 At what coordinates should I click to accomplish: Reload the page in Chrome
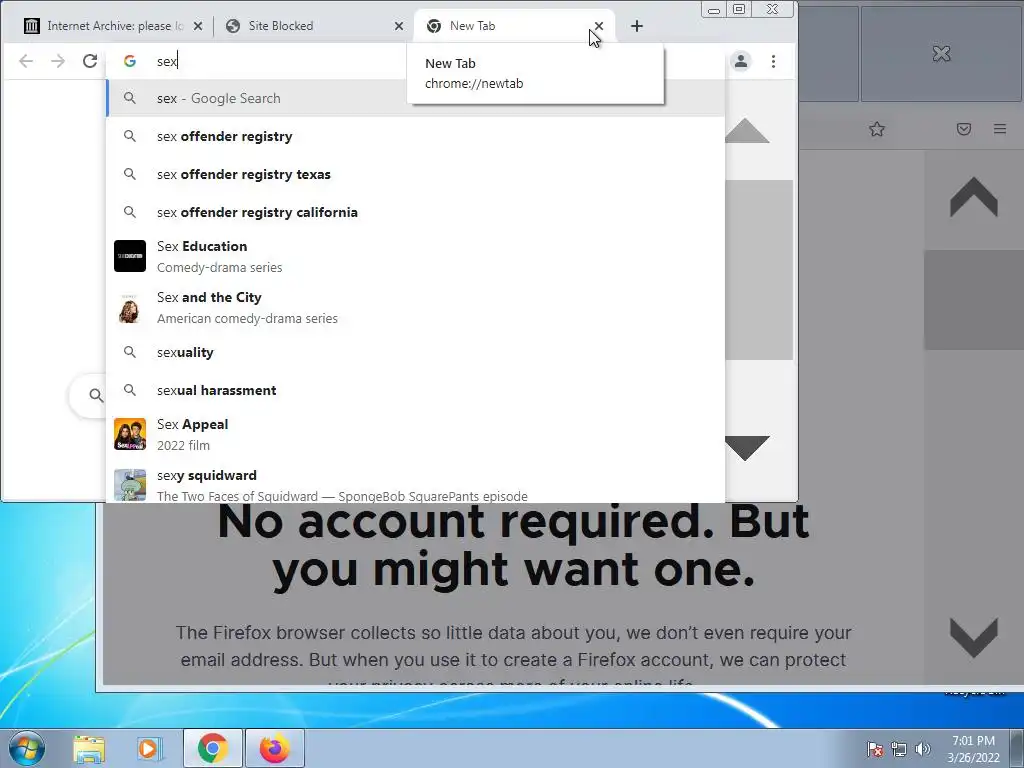coord(90,61)
